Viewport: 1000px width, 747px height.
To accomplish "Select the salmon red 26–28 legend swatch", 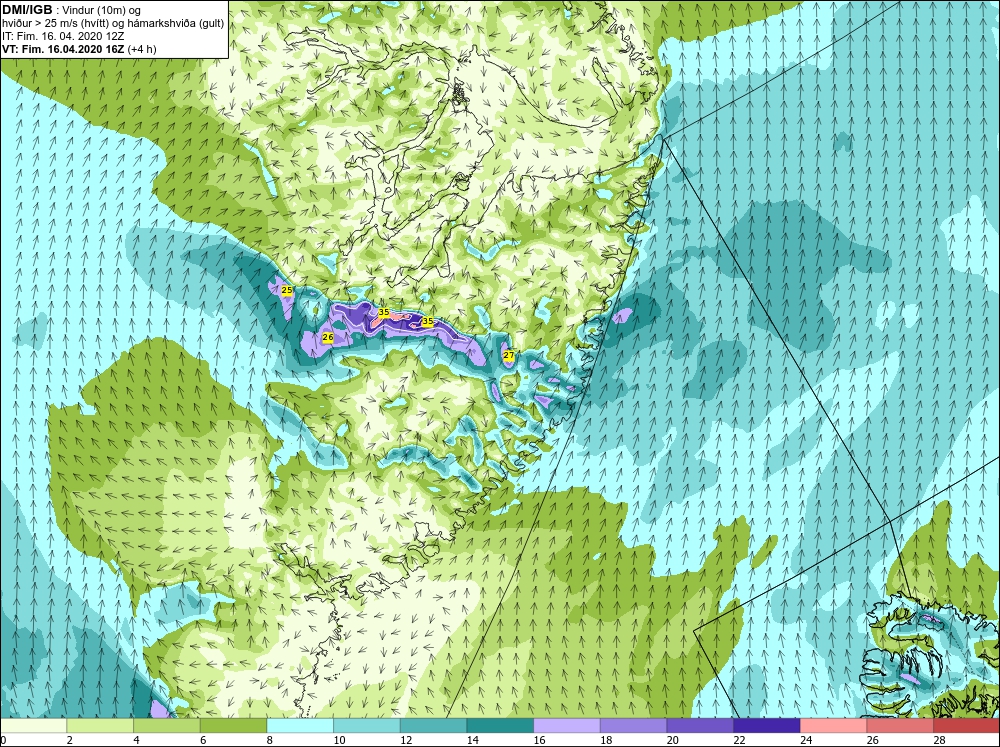I will [900, 725].
